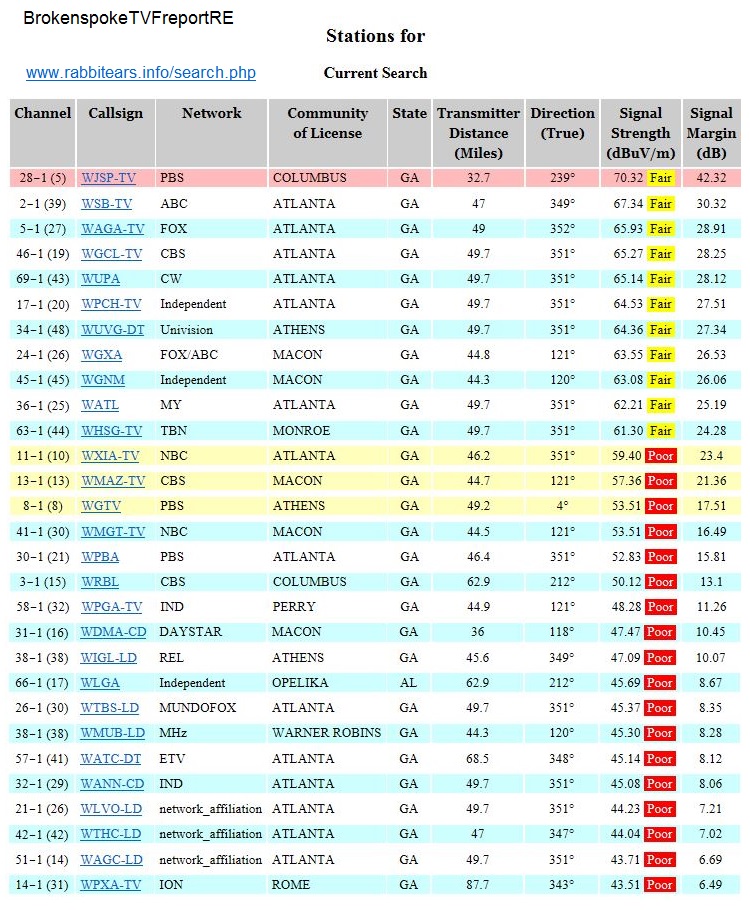750x910 pixels.
Task: Click the WLGA callsign link
Action: point(100,683)
